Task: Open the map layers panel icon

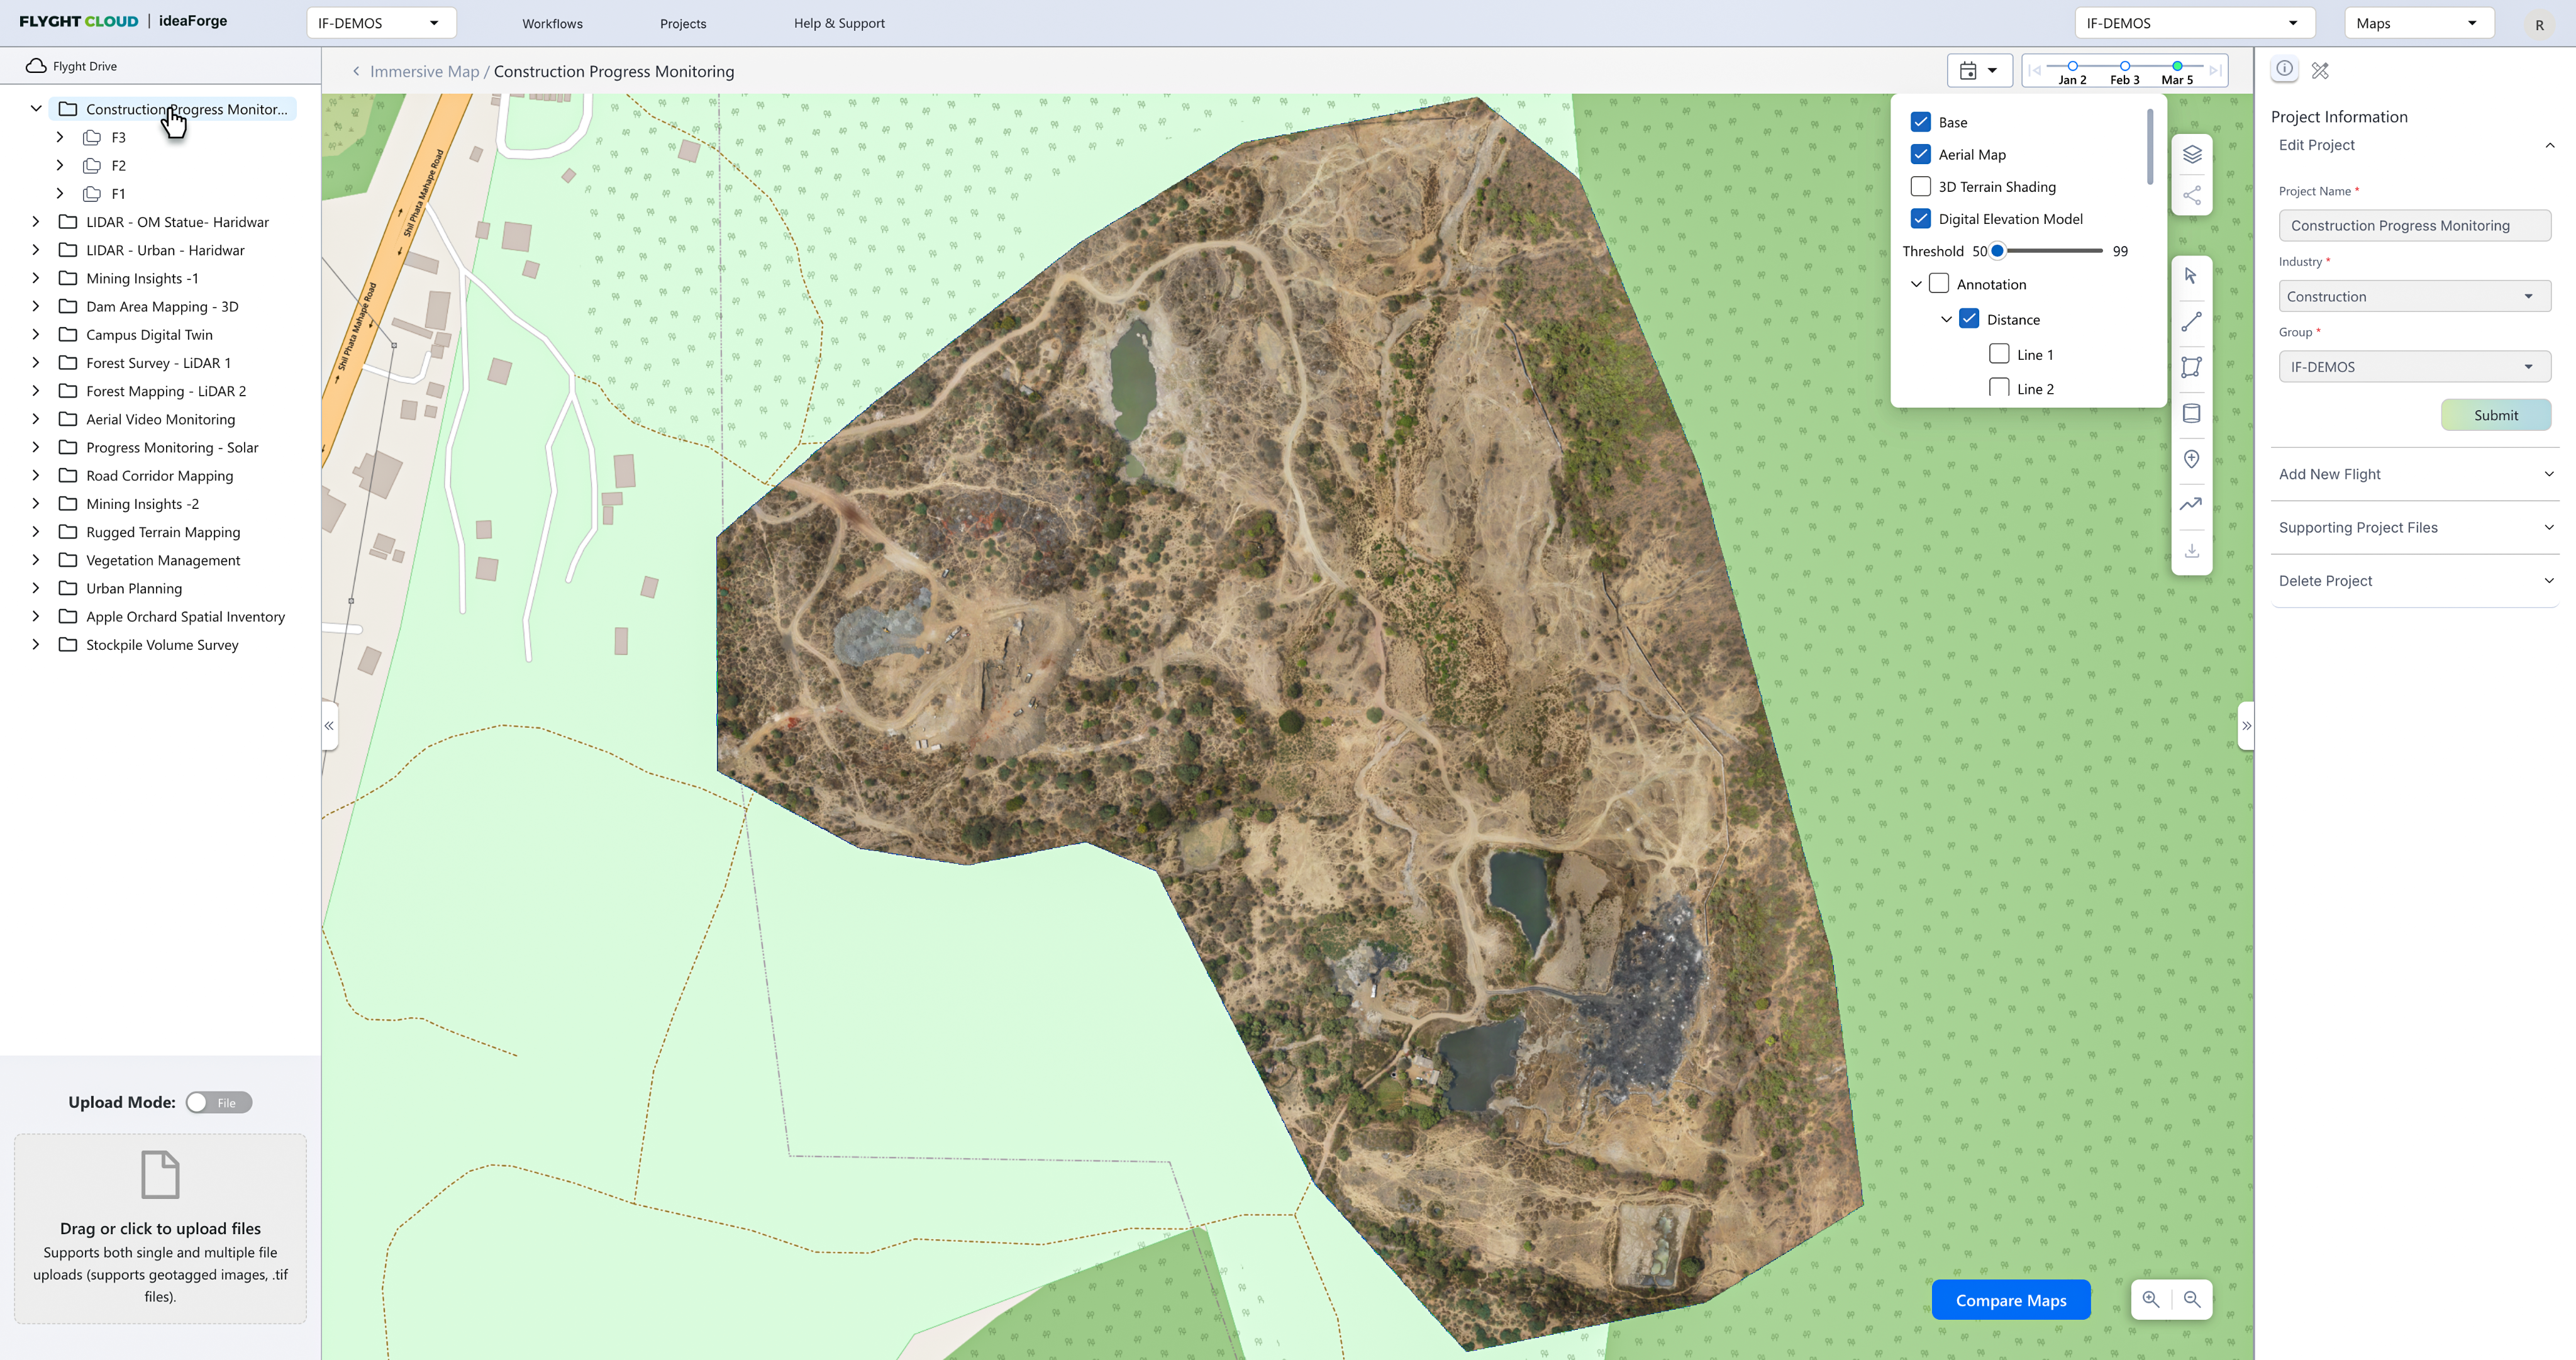Action: point(2191,154)
